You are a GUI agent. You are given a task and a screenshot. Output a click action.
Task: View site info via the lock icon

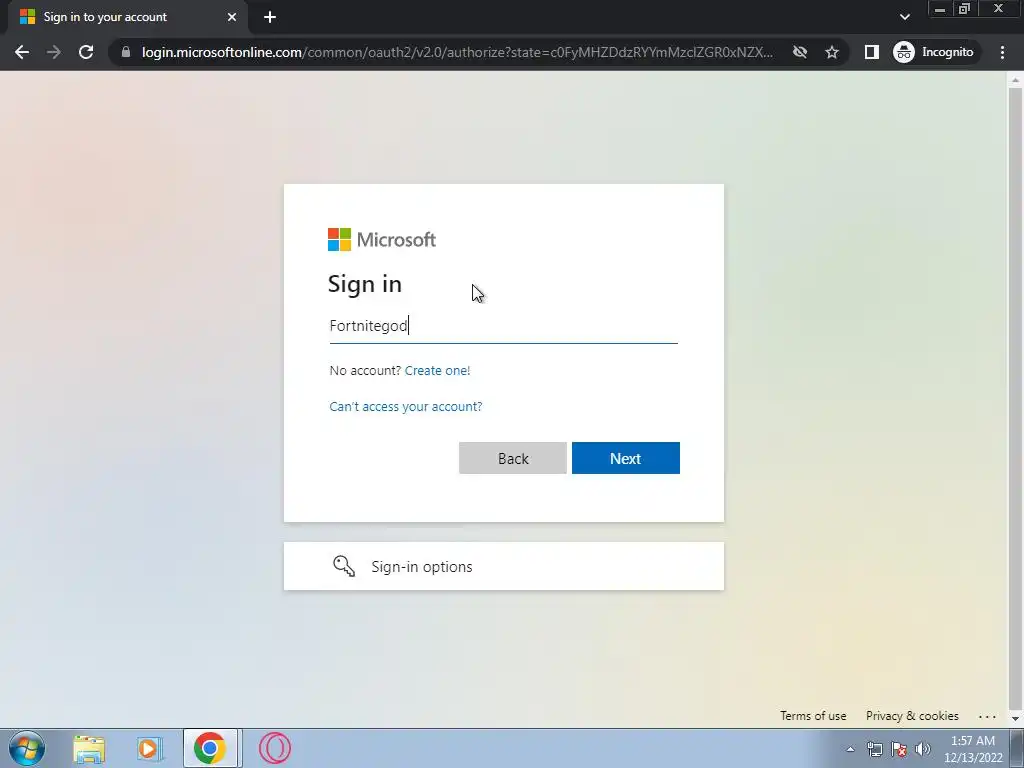(x=126, y=52)
